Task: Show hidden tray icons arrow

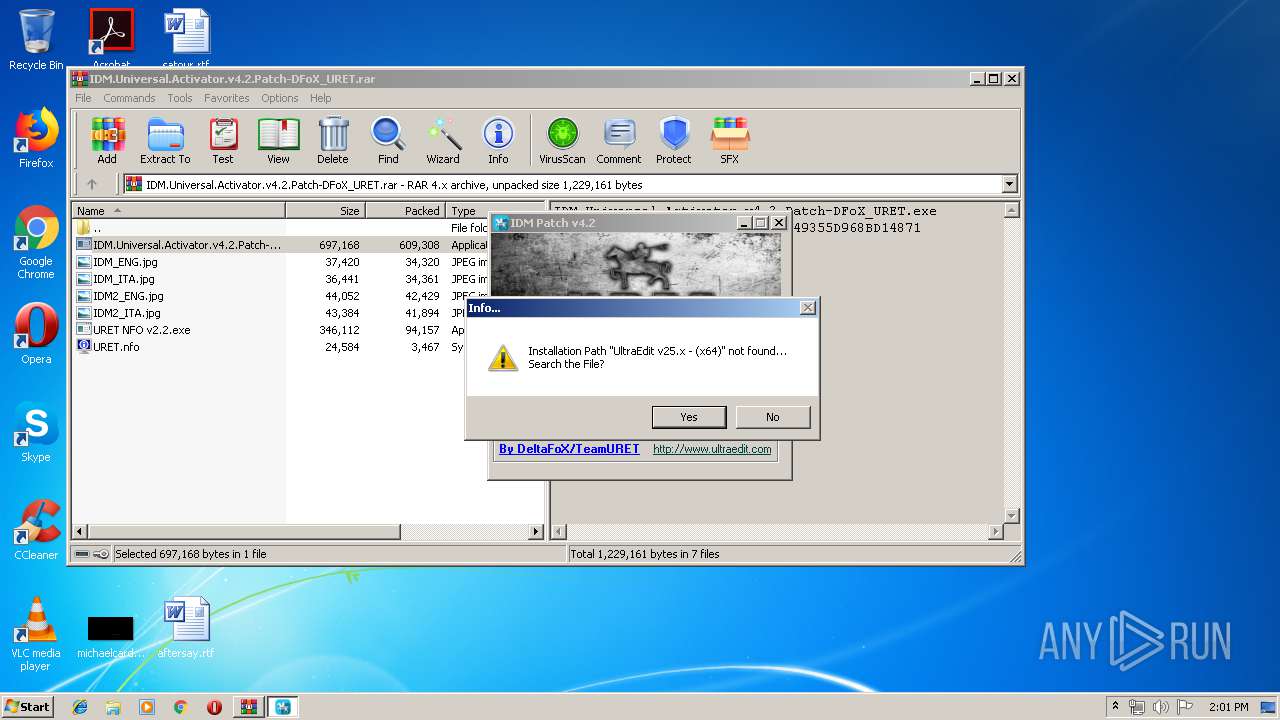Action: point(1115,707)
